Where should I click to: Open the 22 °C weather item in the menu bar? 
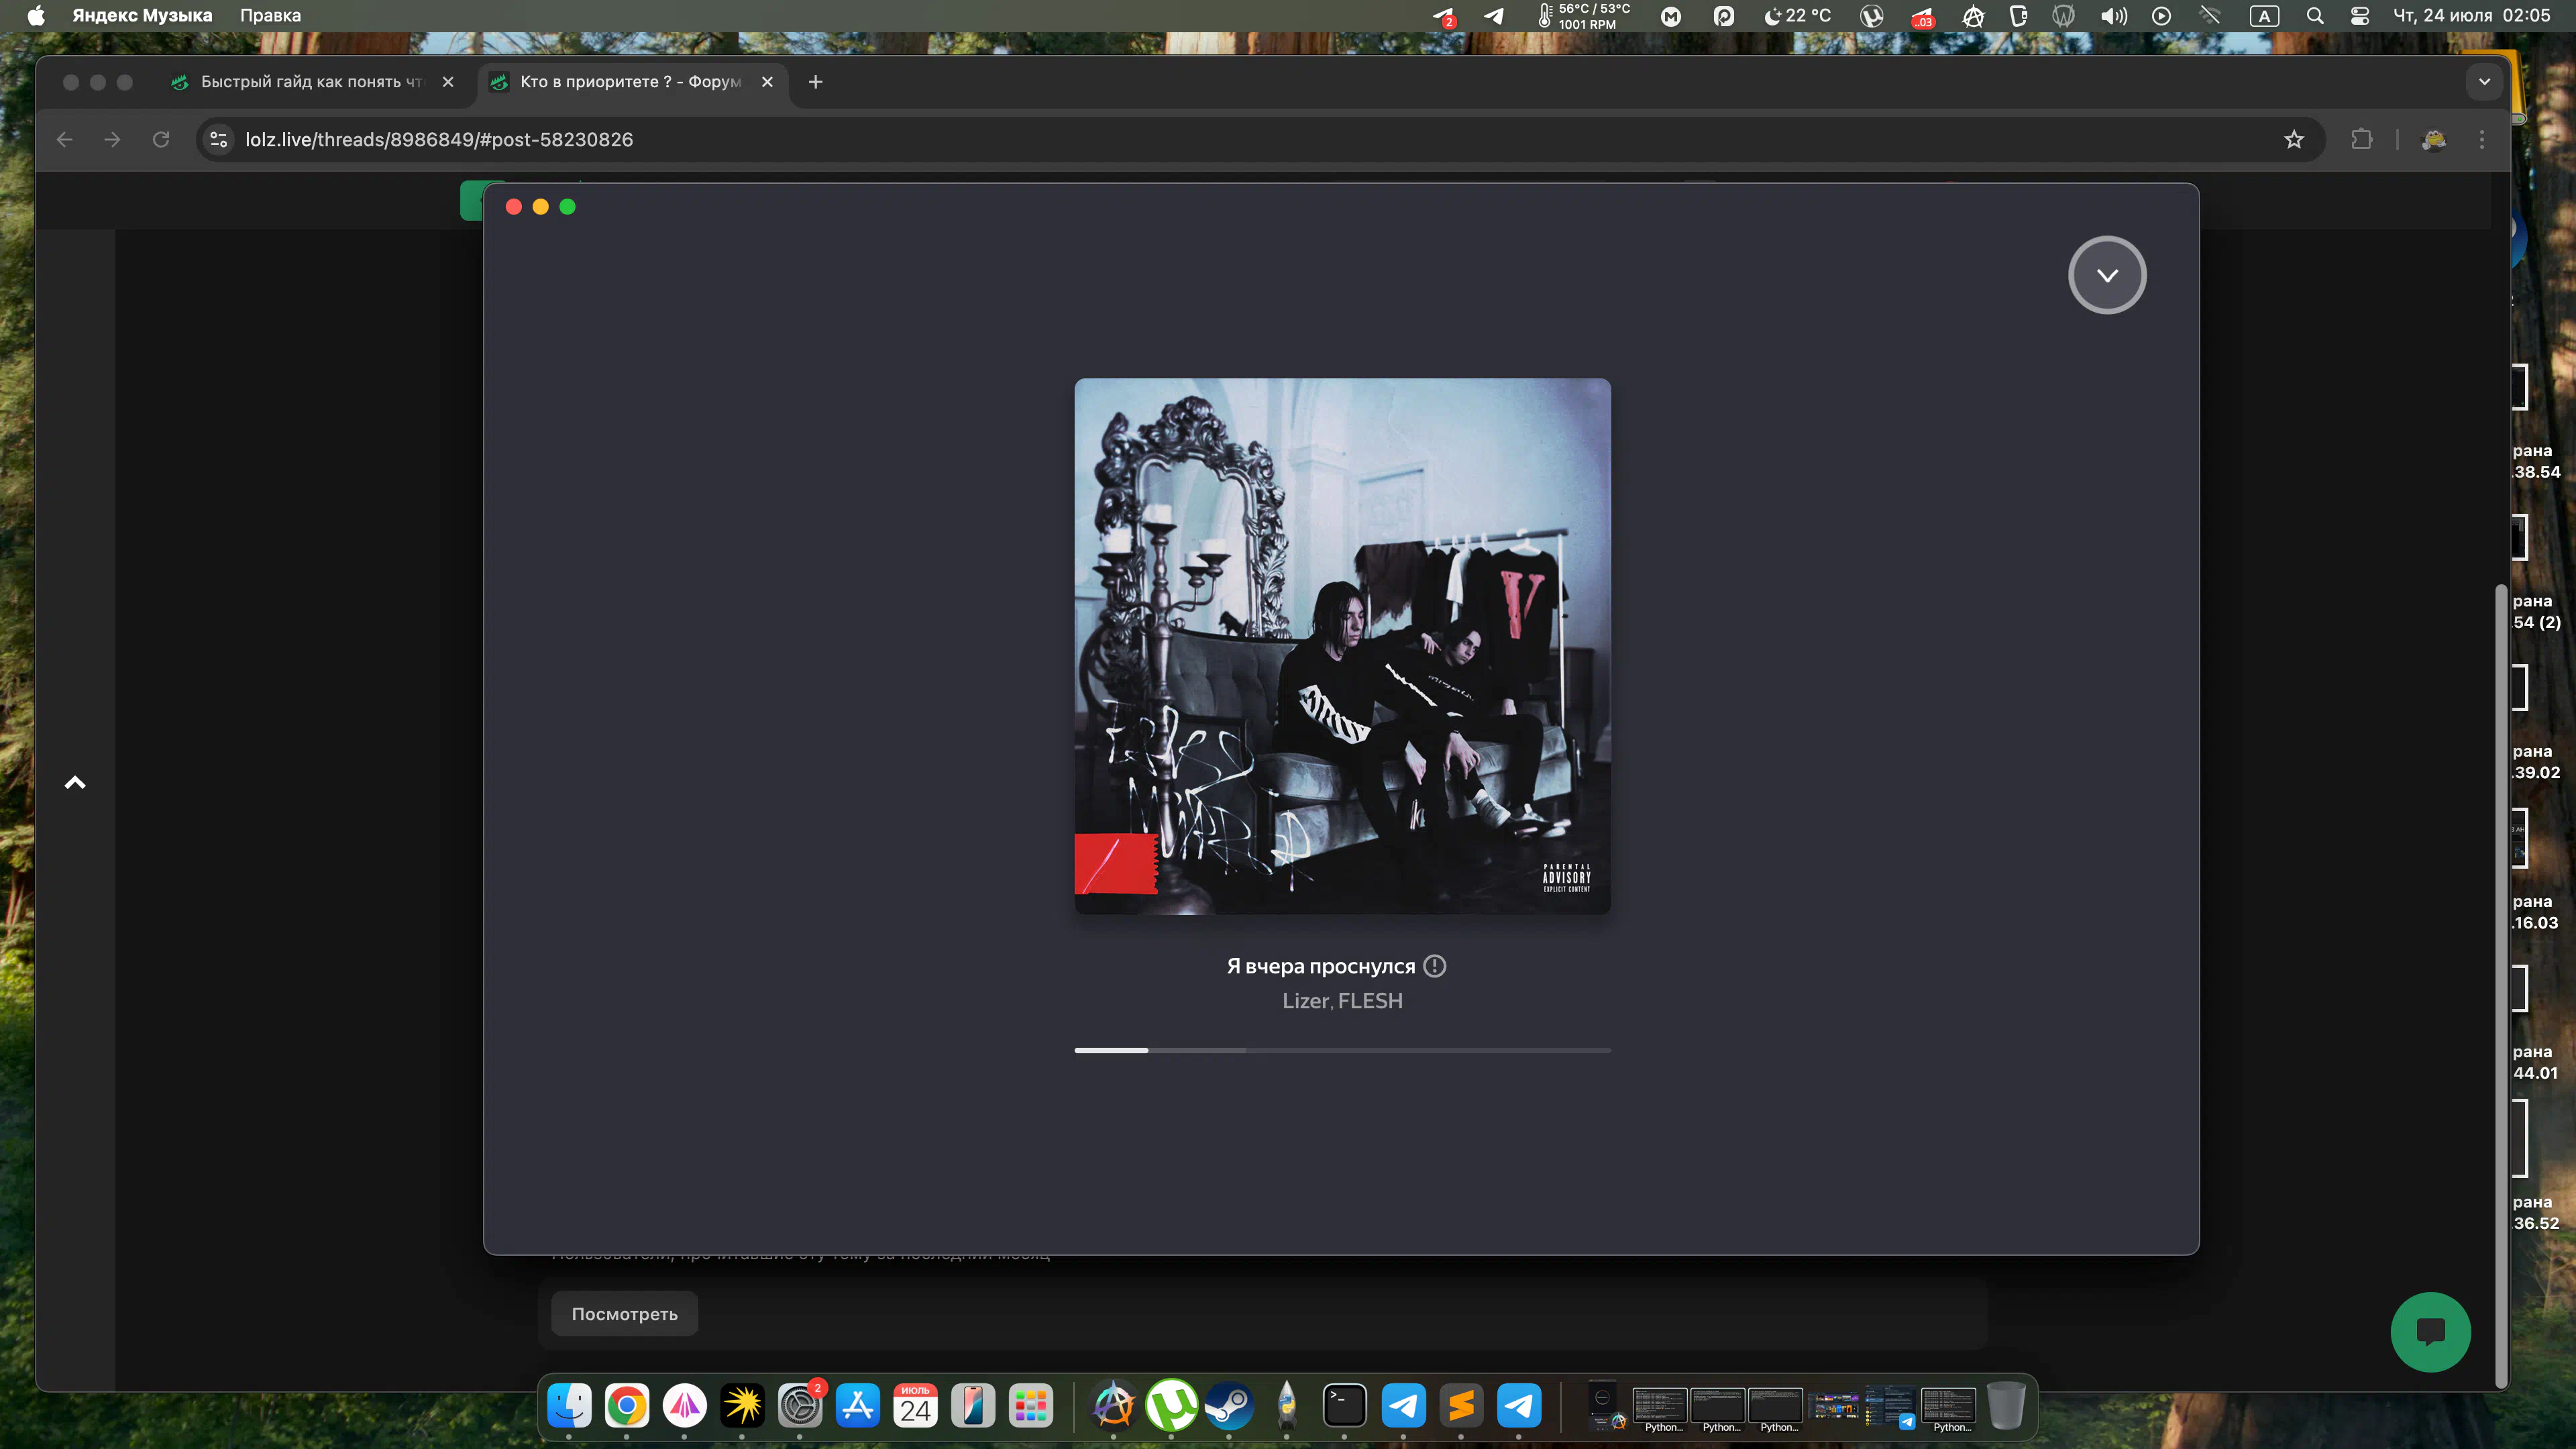[1797, 15]
